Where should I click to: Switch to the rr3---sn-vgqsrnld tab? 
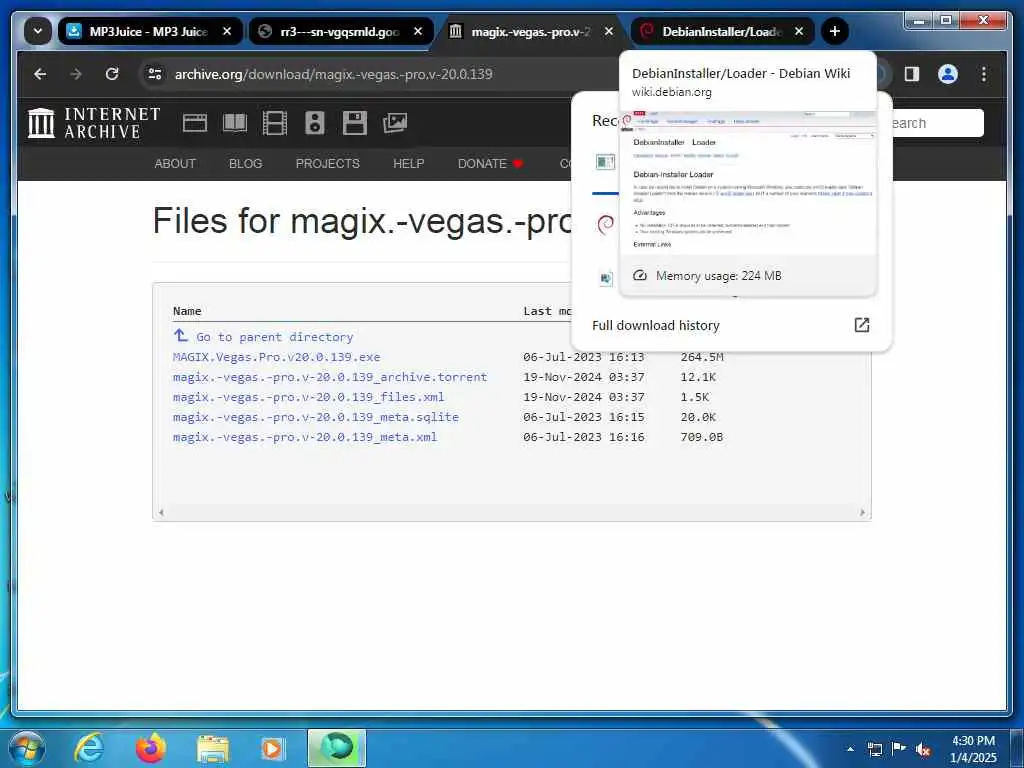point(340,31)
